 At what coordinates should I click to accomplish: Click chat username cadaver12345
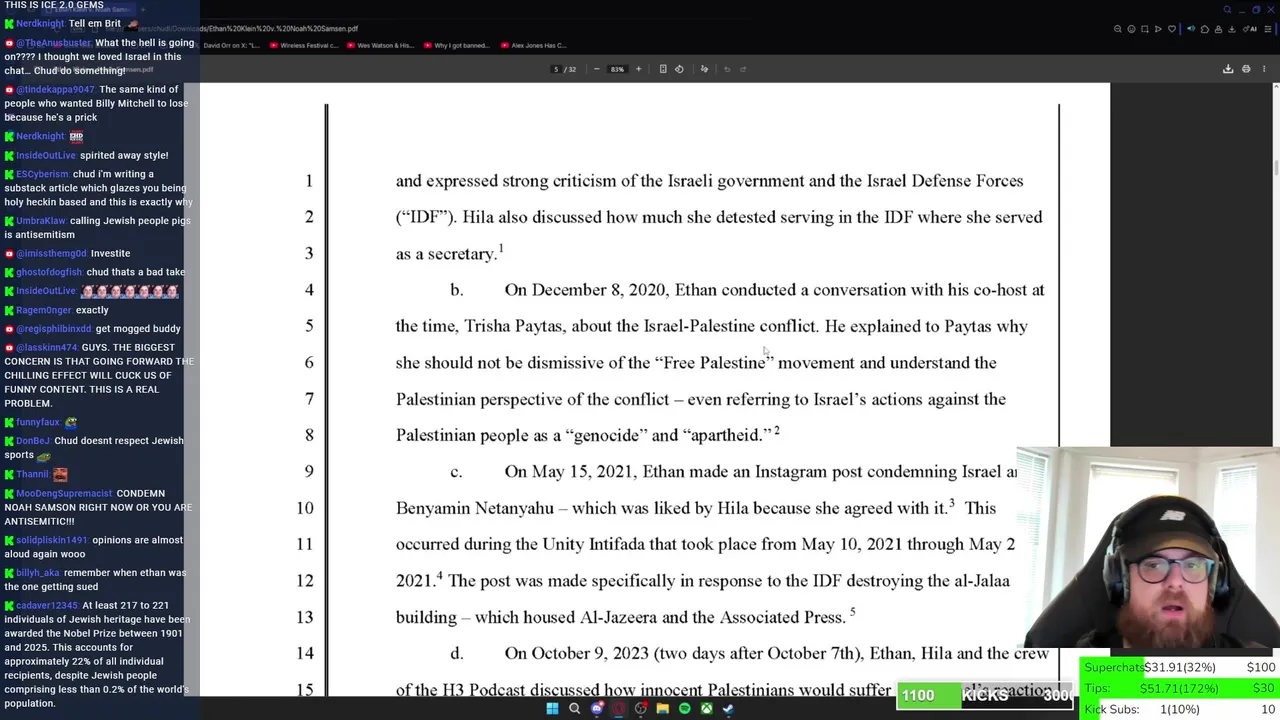coord(46,605)
